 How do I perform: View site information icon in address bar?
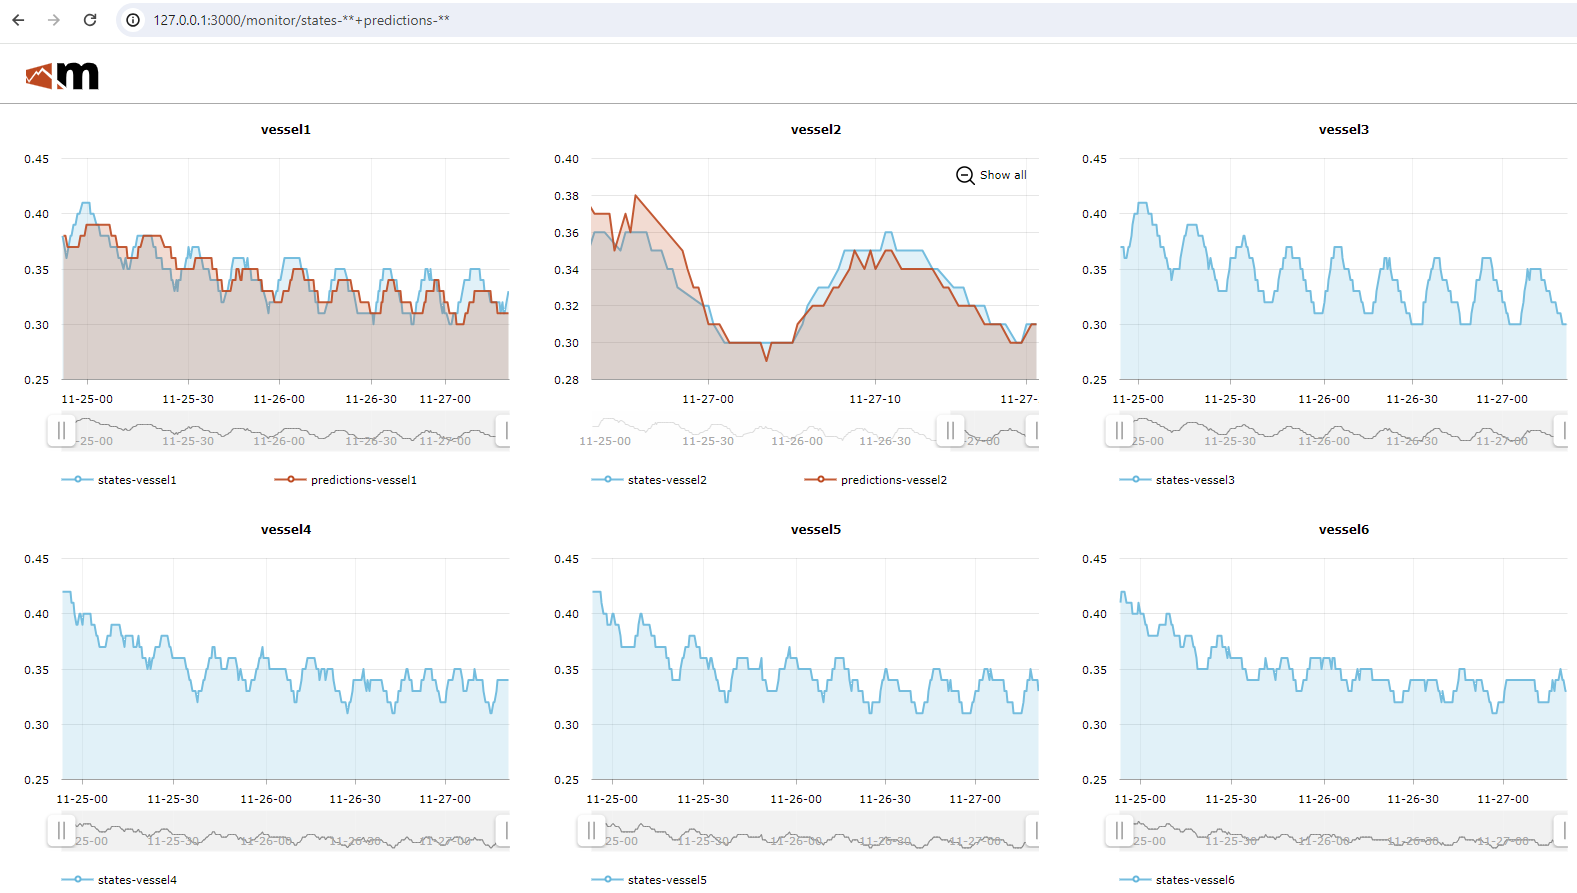pos(133,20)
